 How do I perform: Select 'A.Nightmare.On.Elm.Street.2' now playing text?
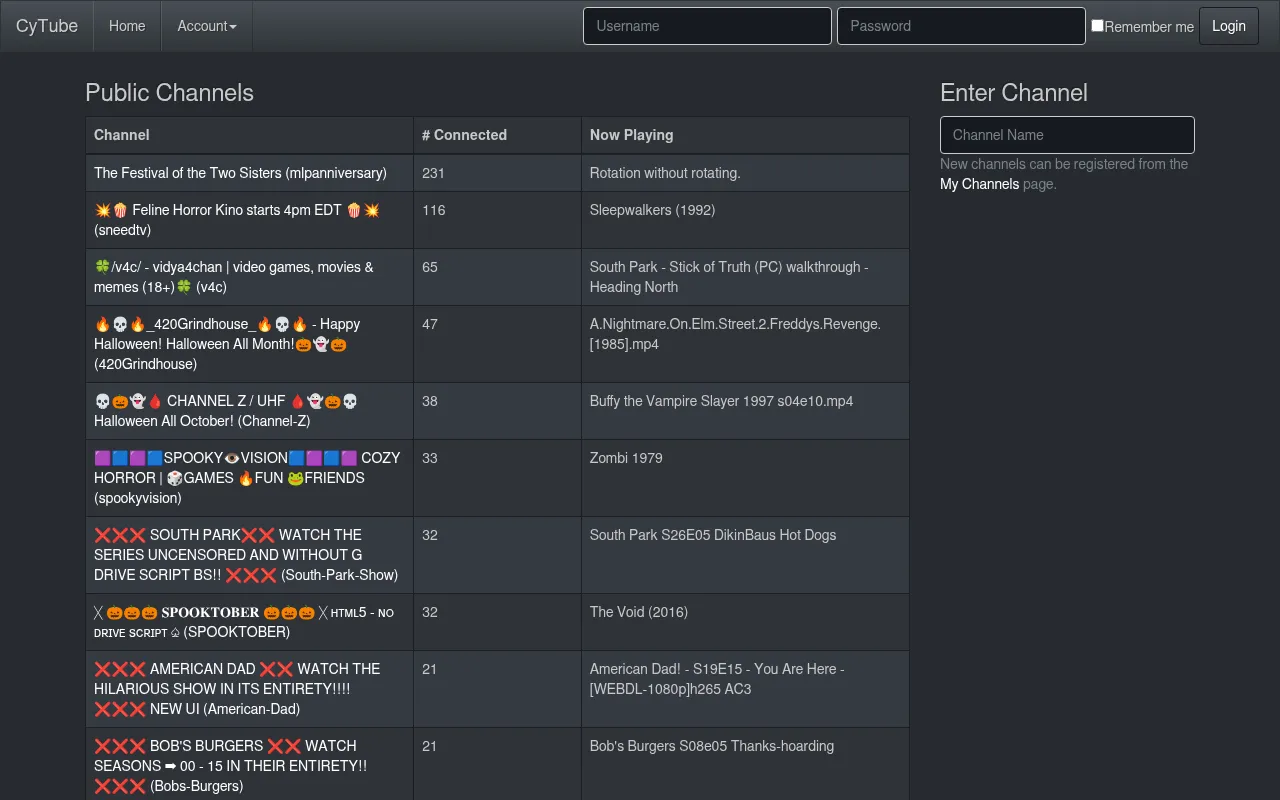[735, 334]
